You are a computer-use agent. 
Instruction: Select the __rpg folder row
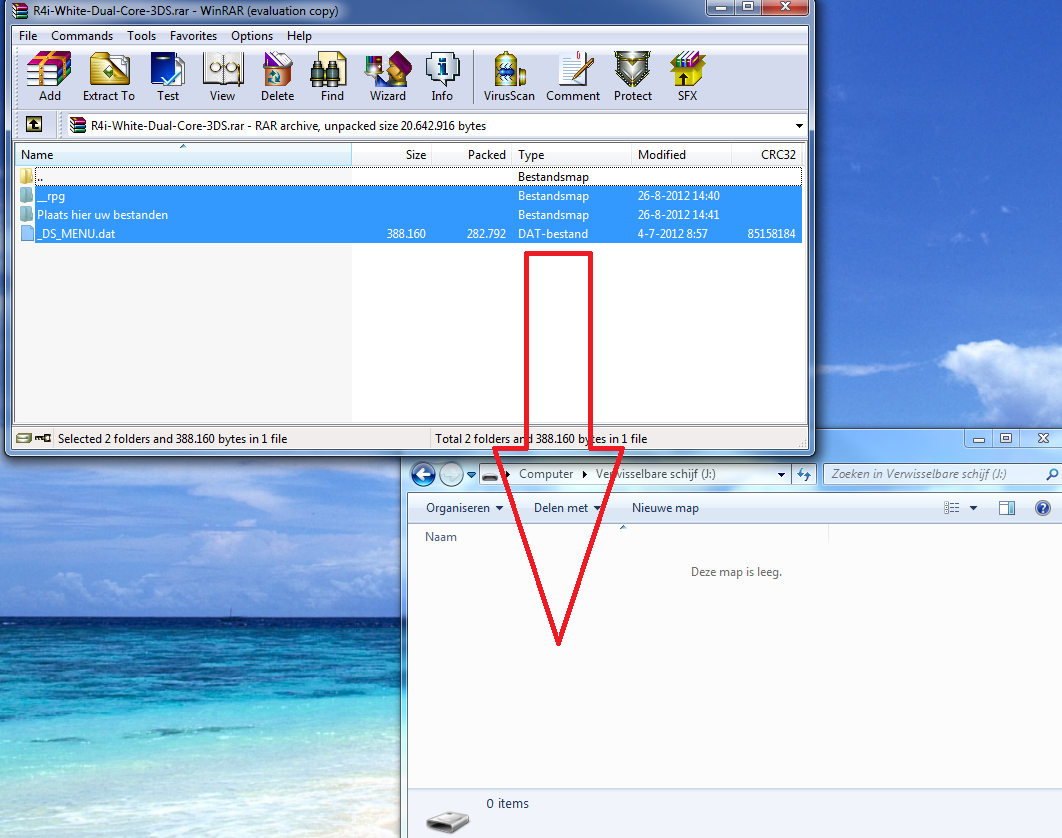click(x=409, y=196)
